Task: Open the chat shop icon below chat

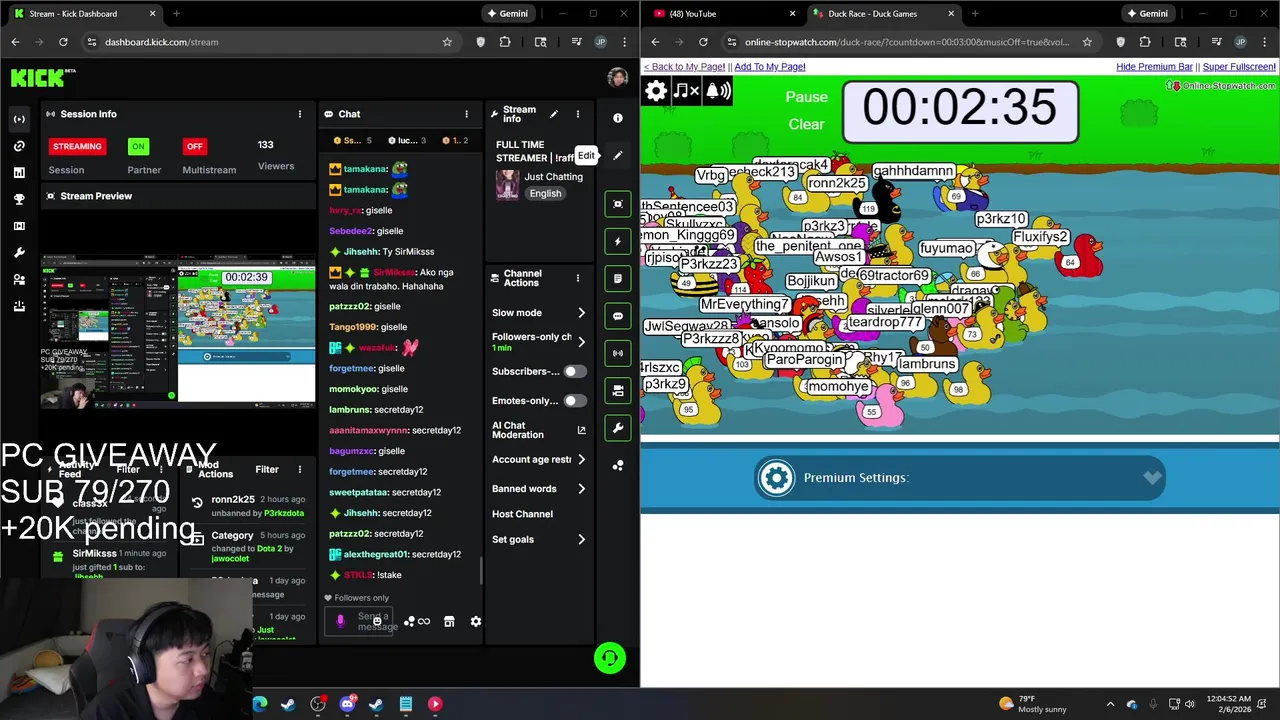Action: tap(449, 621)
